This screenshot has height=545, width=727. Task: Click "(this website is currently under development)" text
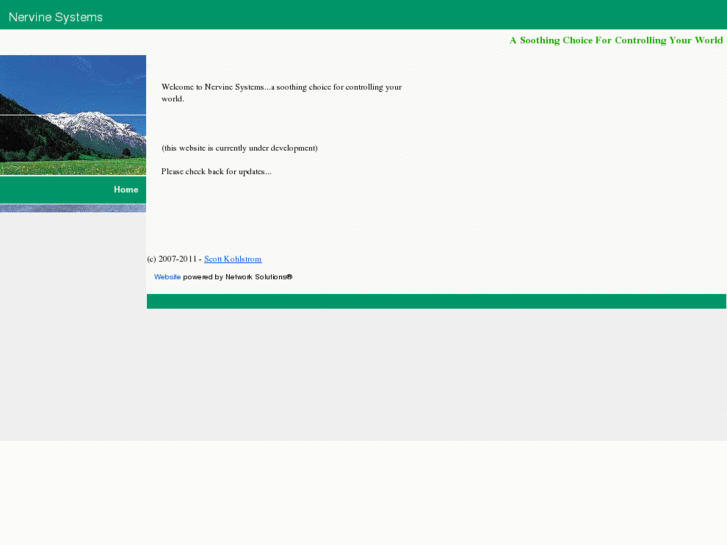[x=240, y=148]
